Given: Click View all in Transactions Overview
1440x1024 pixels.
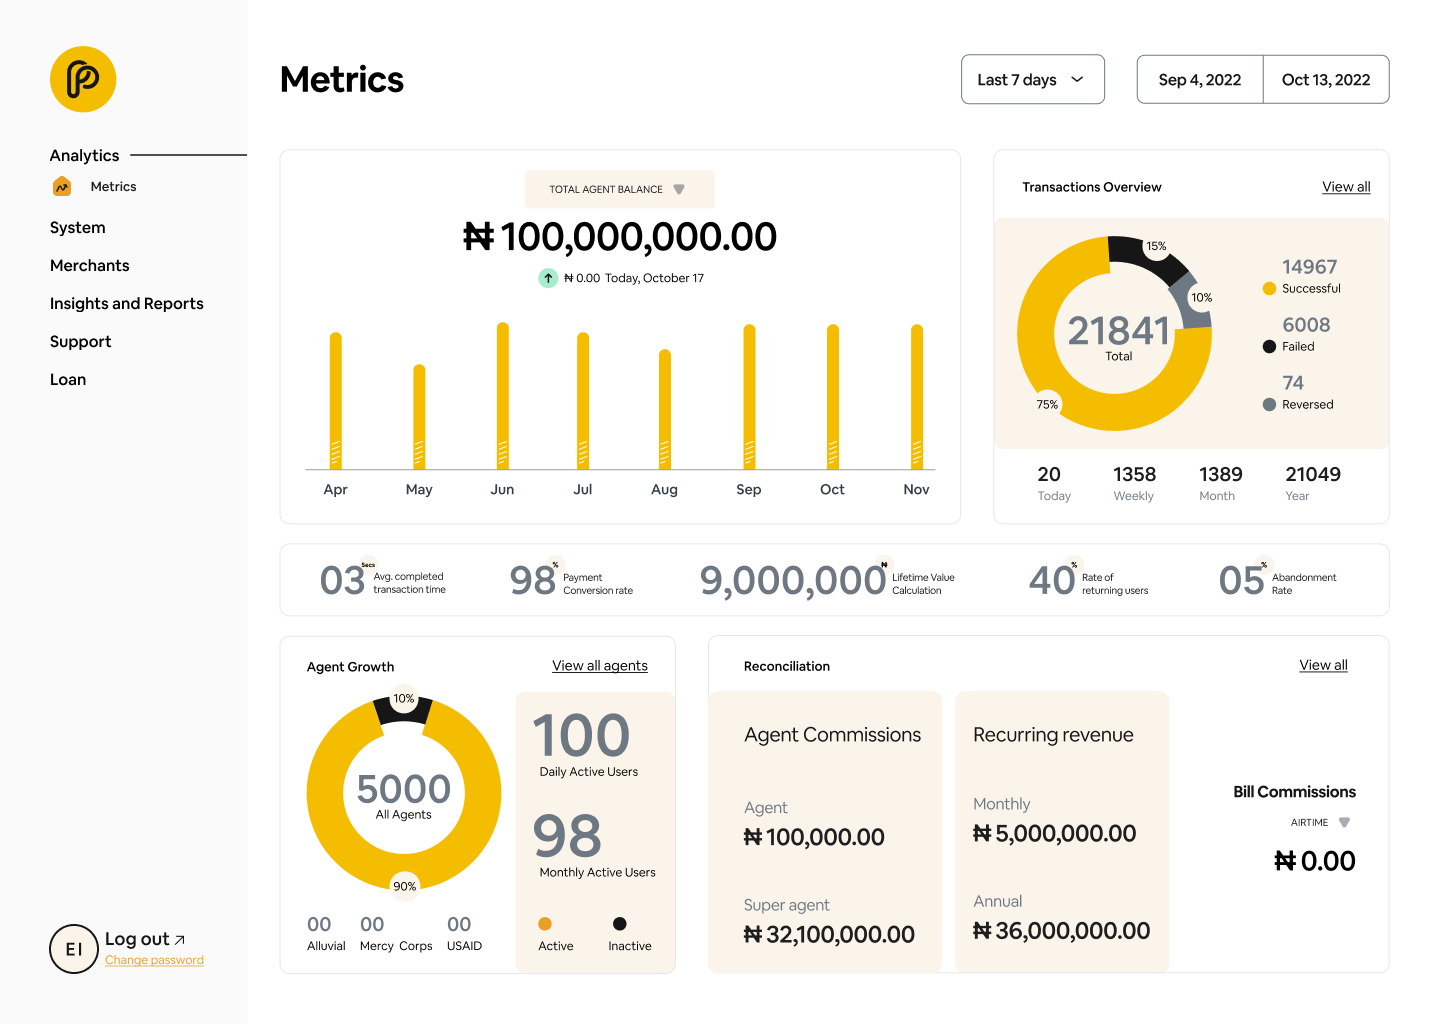Looking at the screenshot, I should coord(1346,187).
